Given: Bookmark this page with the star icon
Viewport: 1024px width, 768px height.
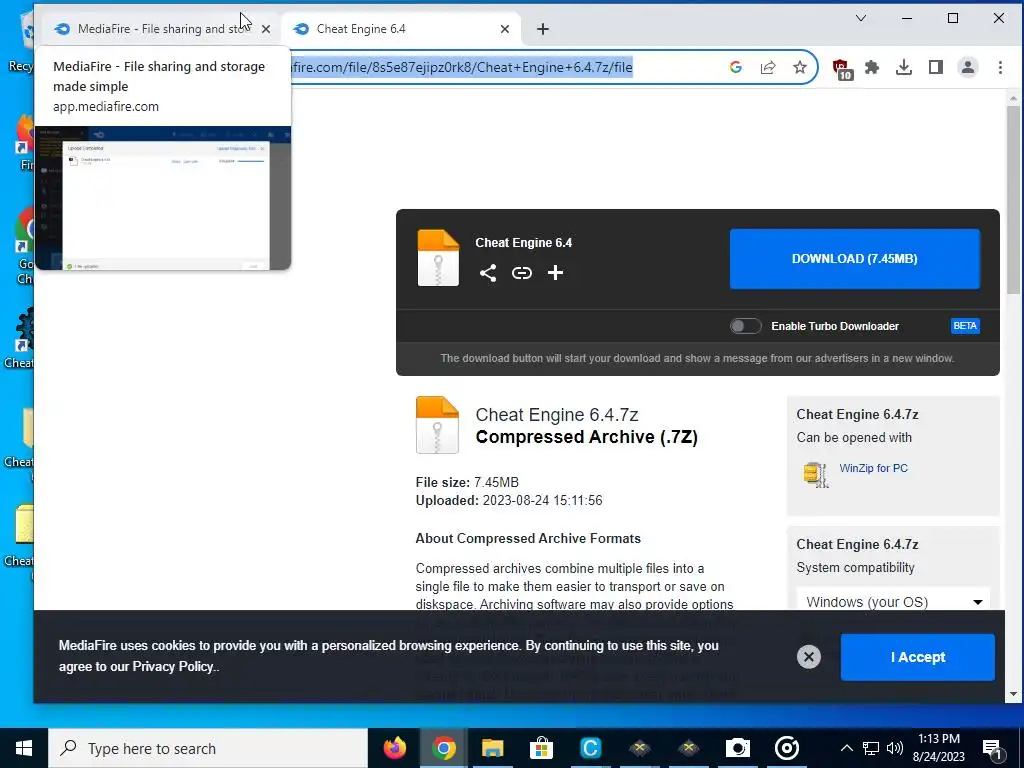Looking at the screenshot, I should pos(799,67).
